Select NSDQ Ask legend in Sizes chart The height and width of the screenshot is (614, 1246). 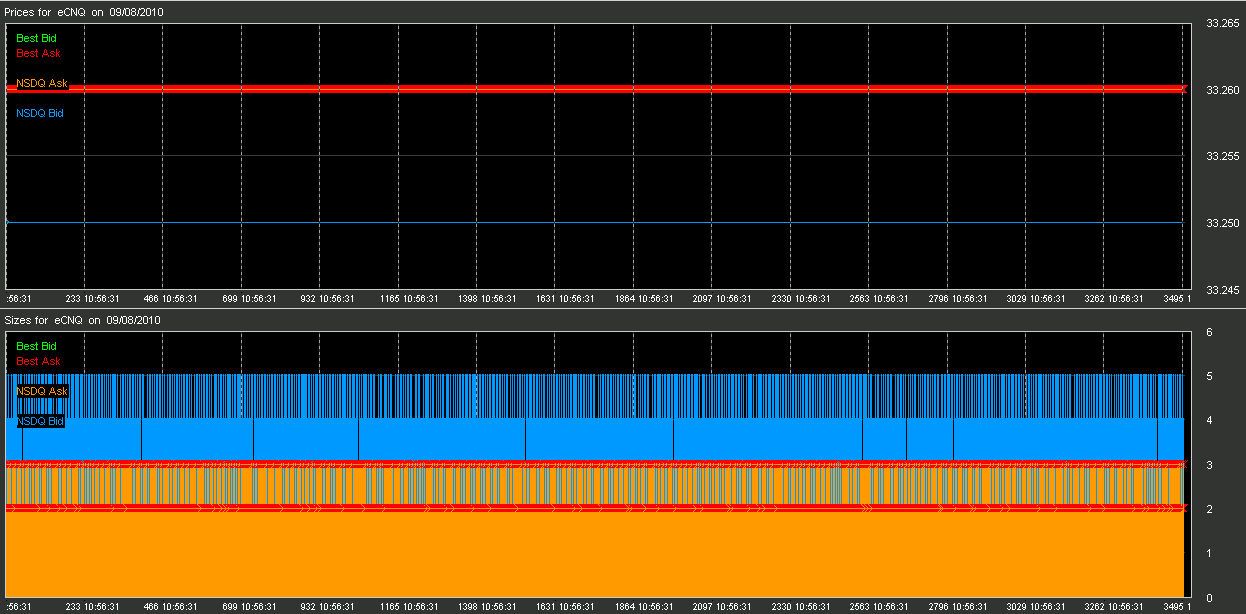coord(42,391)
